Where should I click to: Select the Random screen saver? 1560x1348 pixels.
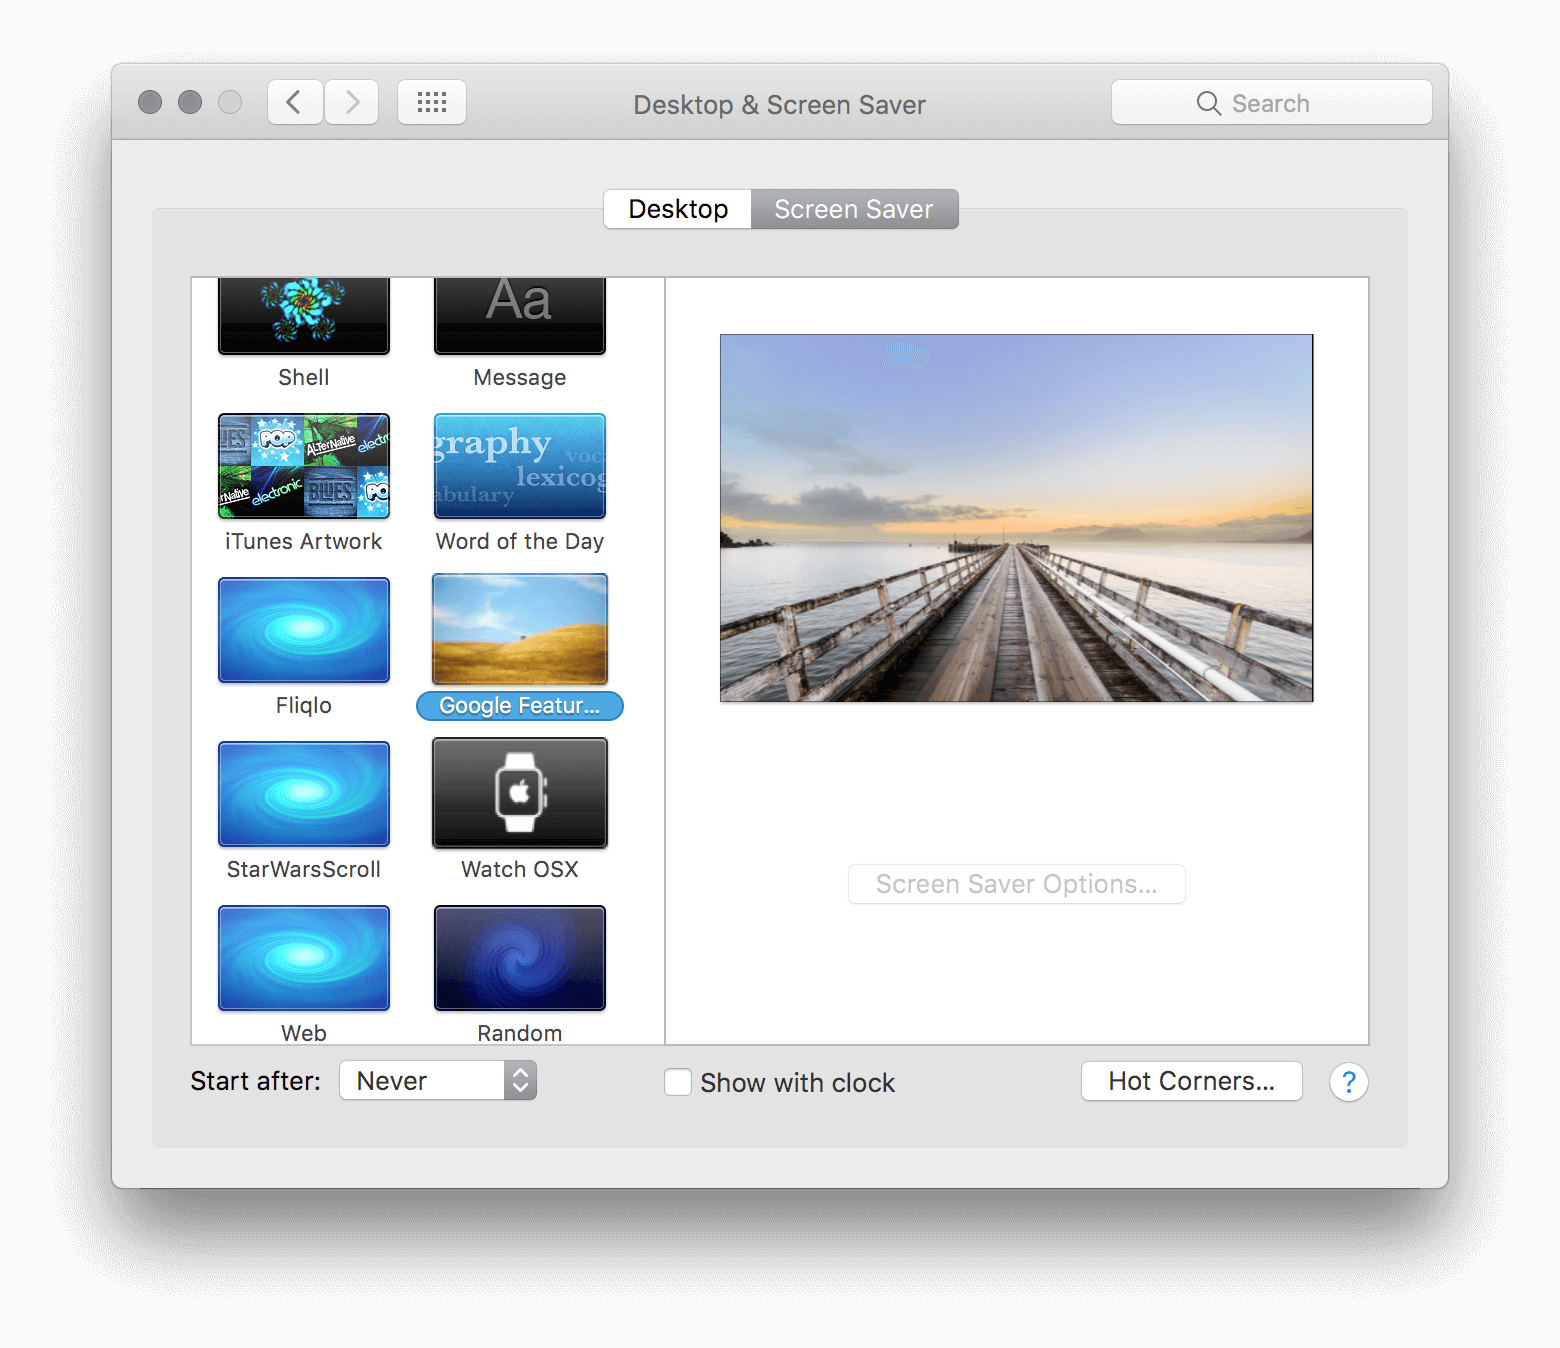(519, 957)
